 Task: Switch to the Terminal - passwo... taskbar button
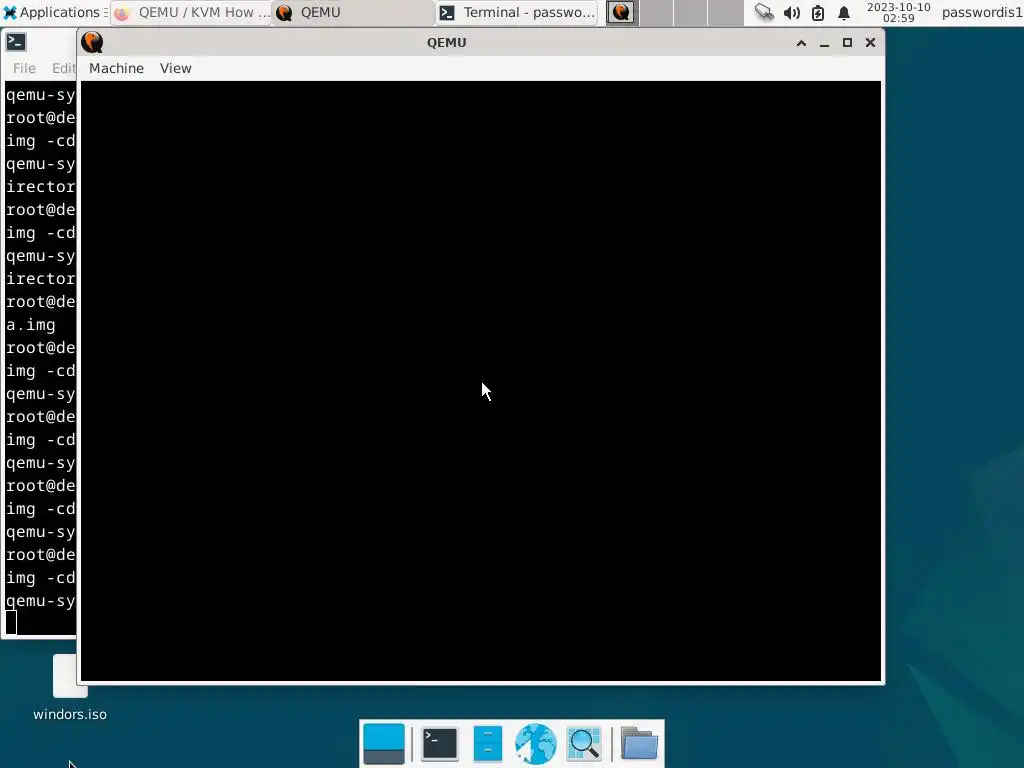point(517,12)
